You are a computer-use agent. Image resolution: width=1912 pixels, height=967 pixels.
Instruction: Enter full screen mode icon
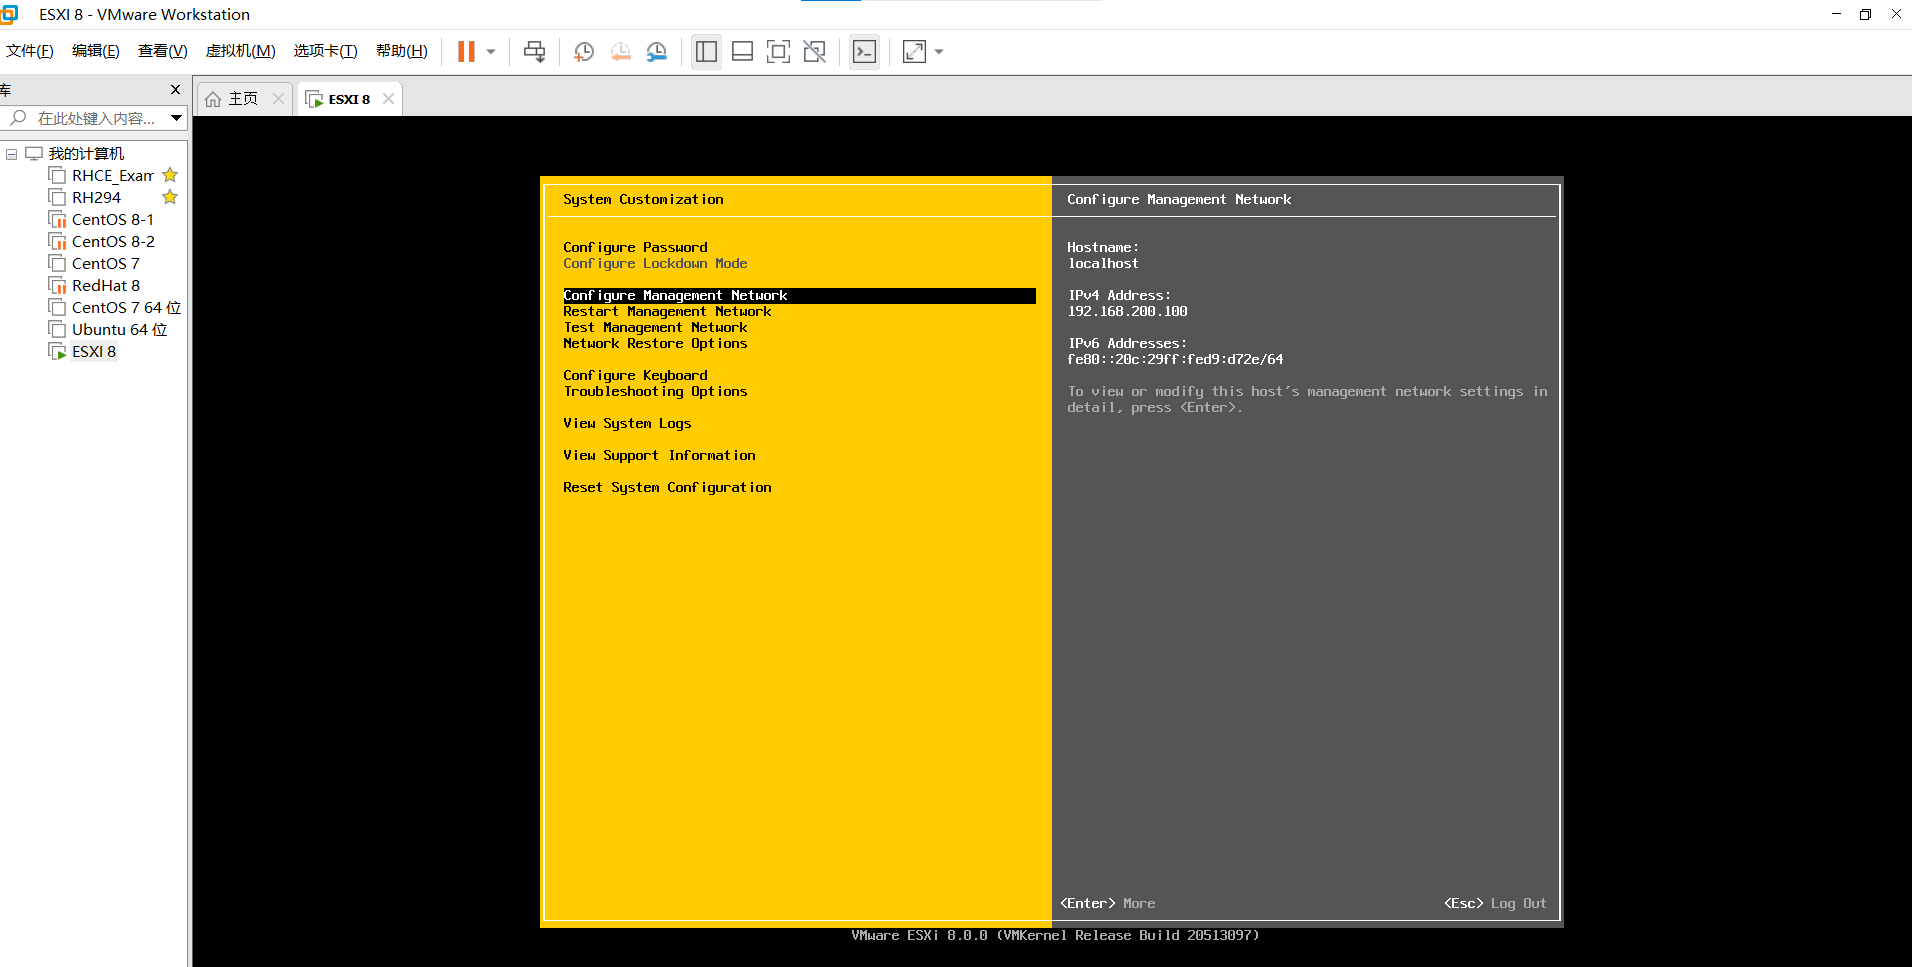tap(778, 52)
